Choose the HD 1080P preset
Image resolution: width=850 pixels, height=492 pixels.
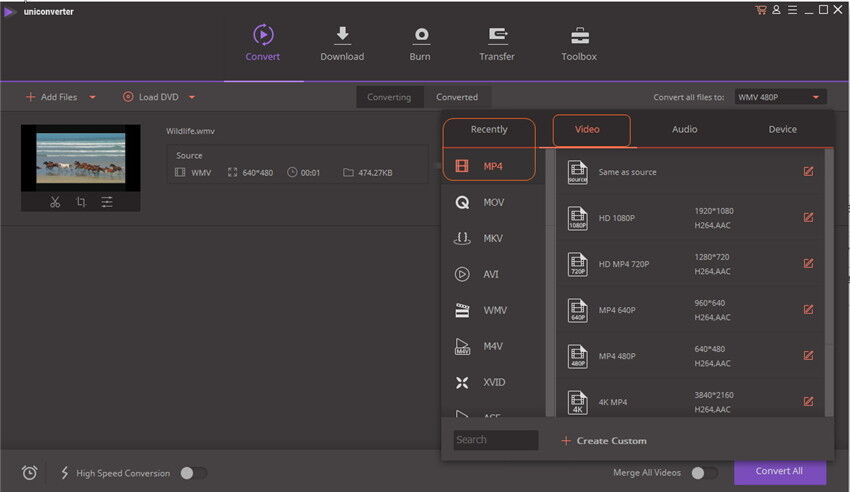click(x=690, y=218)
